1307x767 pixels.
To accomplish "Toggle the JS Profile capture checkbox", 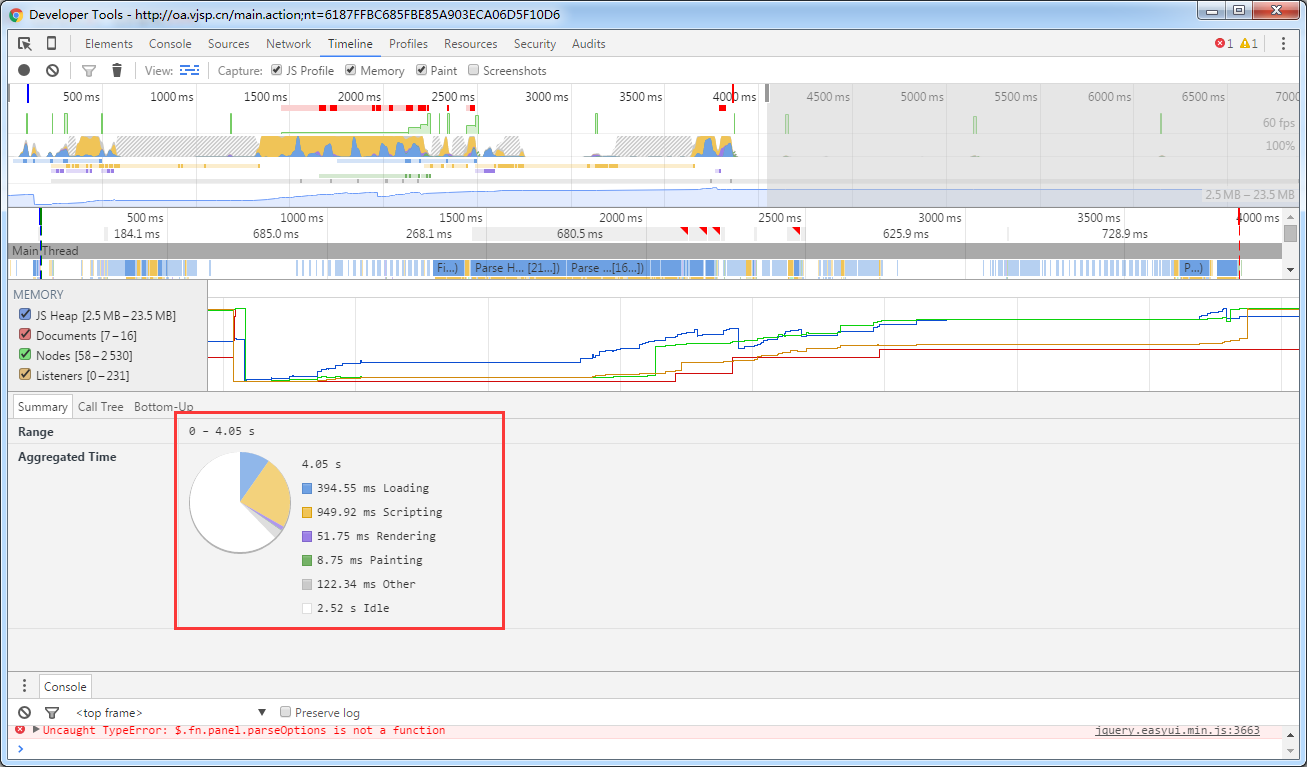I will [277, 71].
